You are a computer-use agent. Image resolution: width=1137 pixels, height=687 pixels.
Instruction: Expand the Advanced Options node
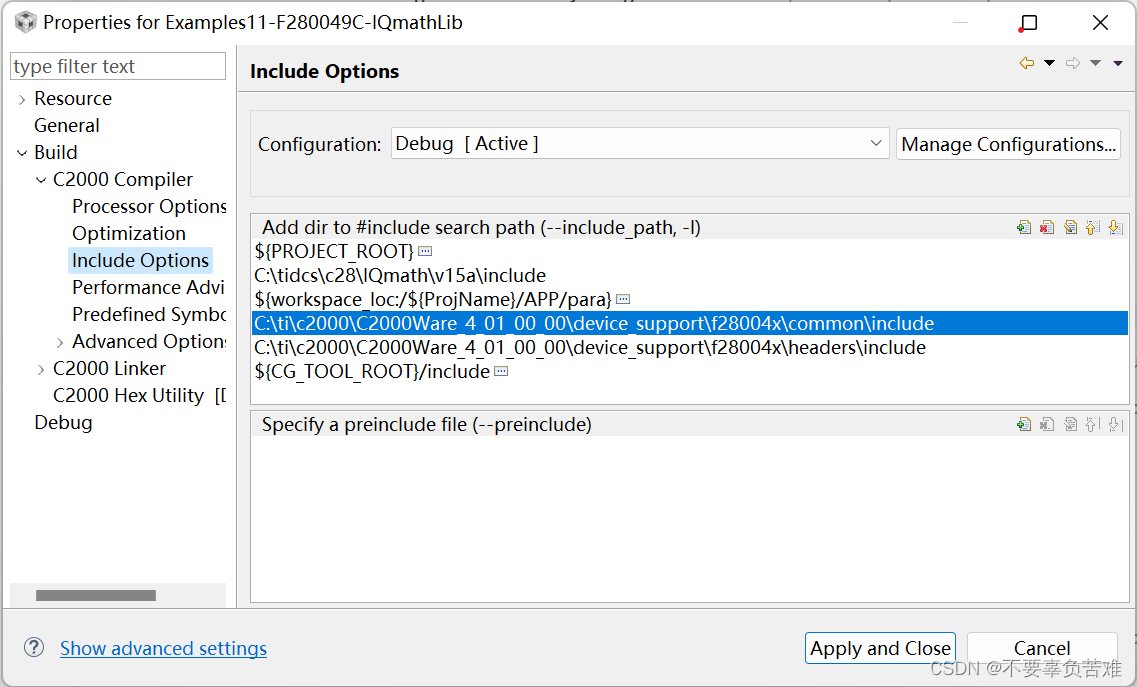coord(60,342)
